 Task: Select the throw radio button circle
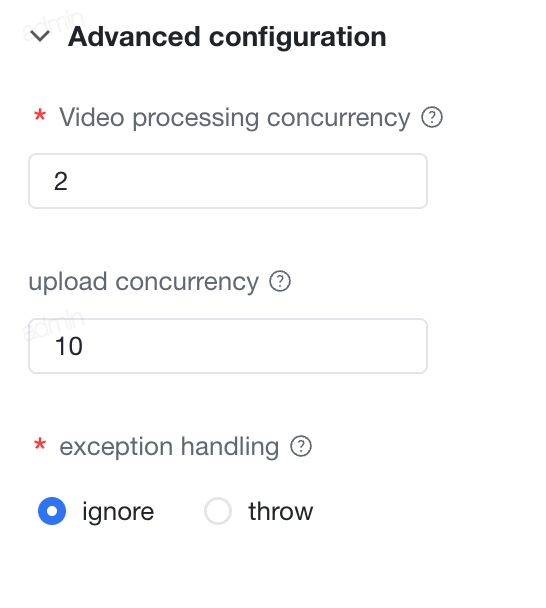218,511
